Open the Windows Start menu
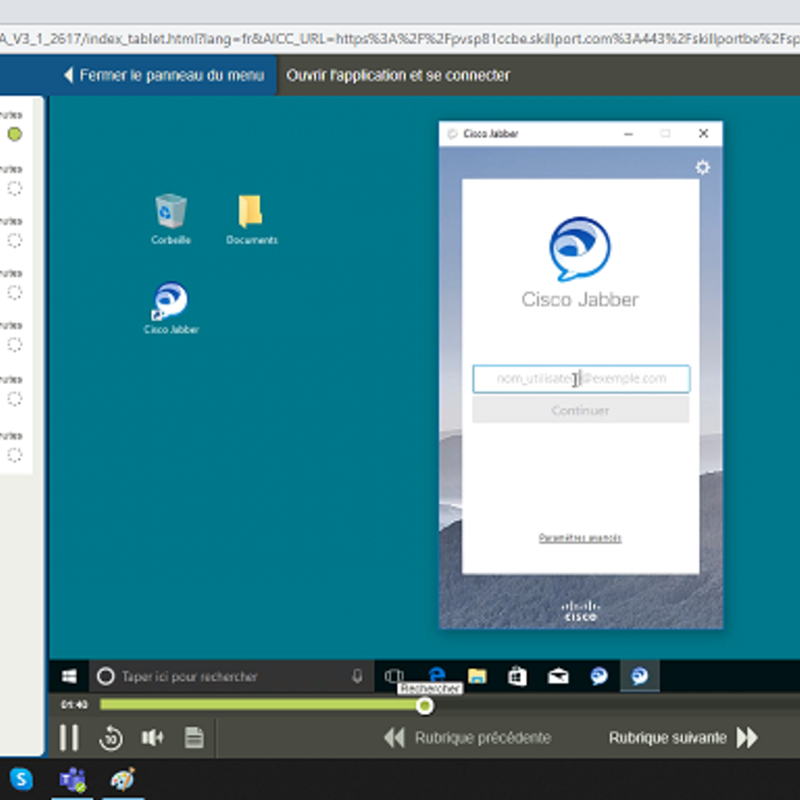The width and height of the screenshot is (800, 800). [69, 677]
